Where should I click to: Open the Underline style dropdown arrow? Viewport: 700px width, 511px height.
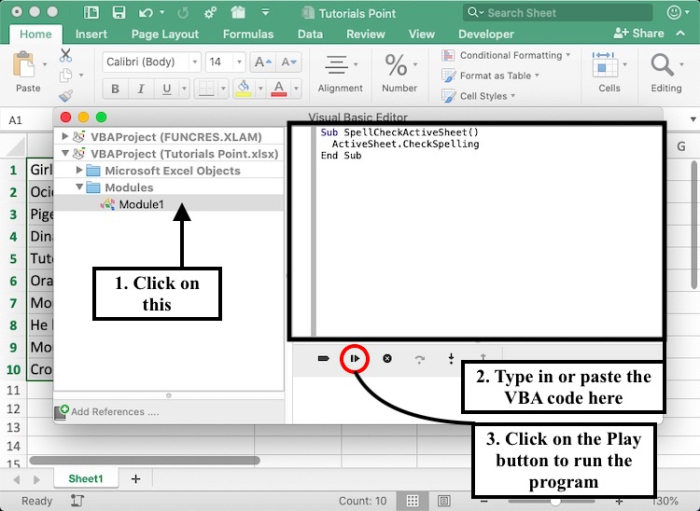click(x=184, y=89)
